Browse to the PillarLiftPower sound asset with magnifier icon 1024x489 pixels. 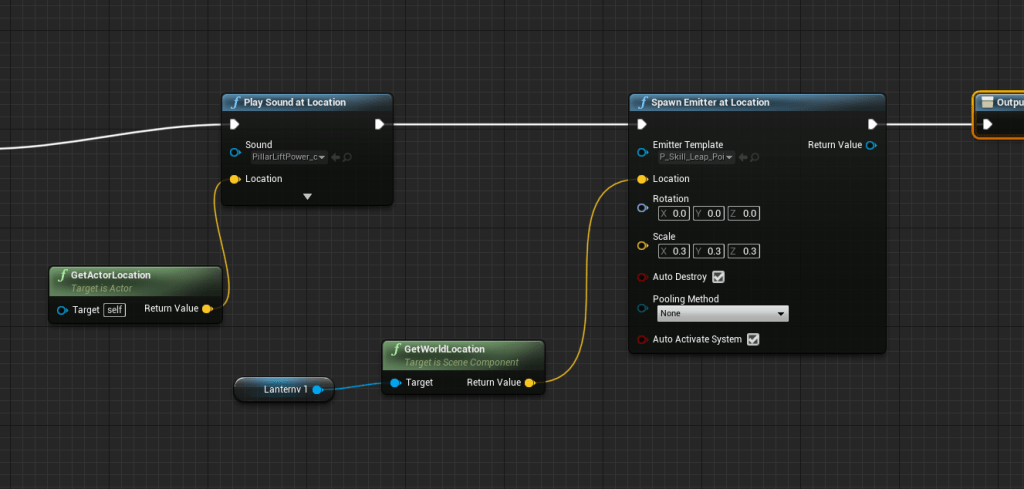point(347,157)
